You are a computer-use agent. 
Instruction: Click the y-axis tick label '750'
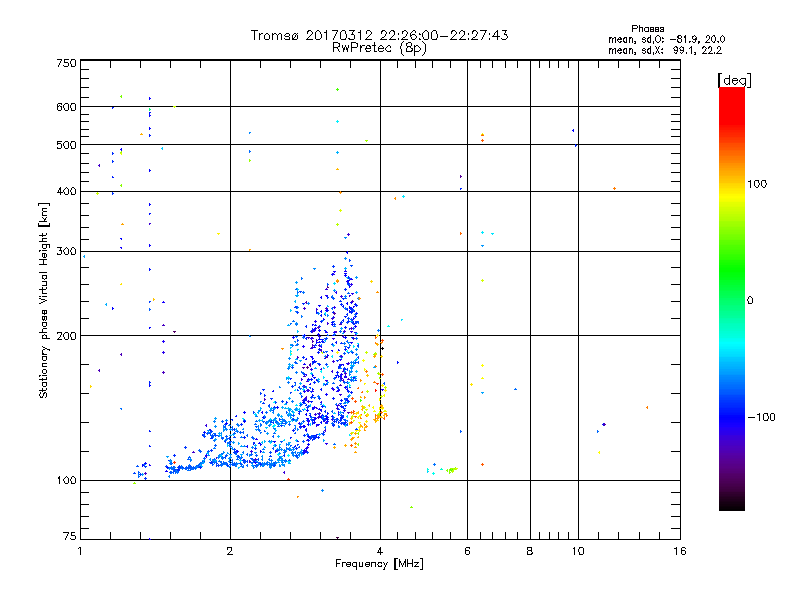[x=66, y=63]
